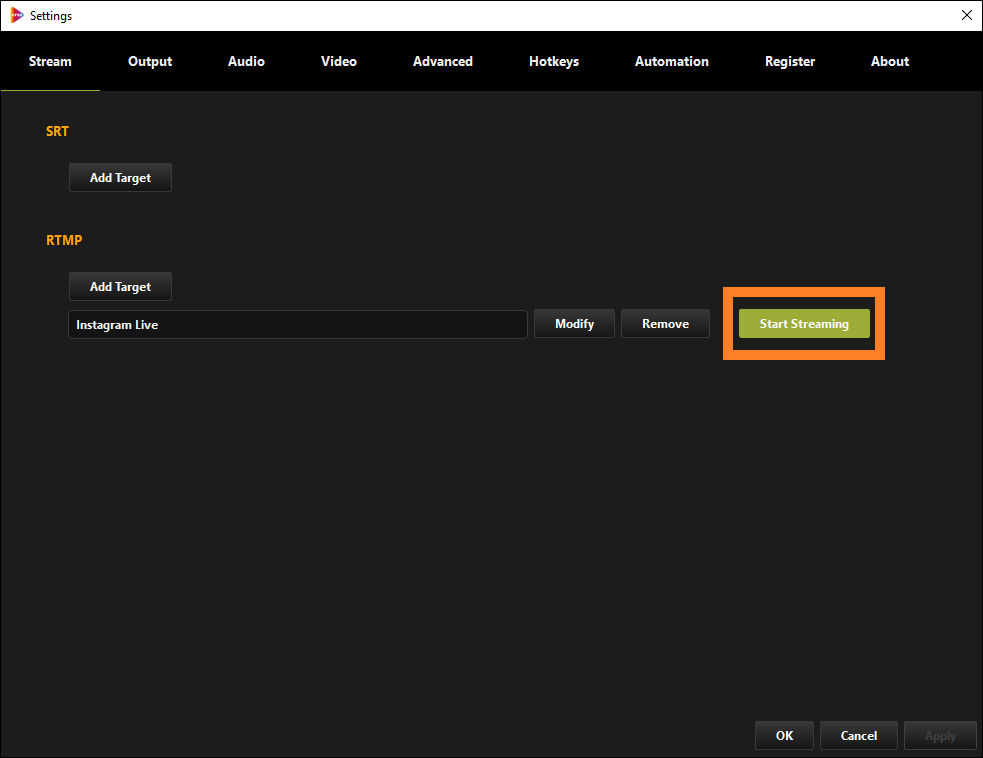
Task: Start streaming to Instagram Live
Action: tap(804, 323)
